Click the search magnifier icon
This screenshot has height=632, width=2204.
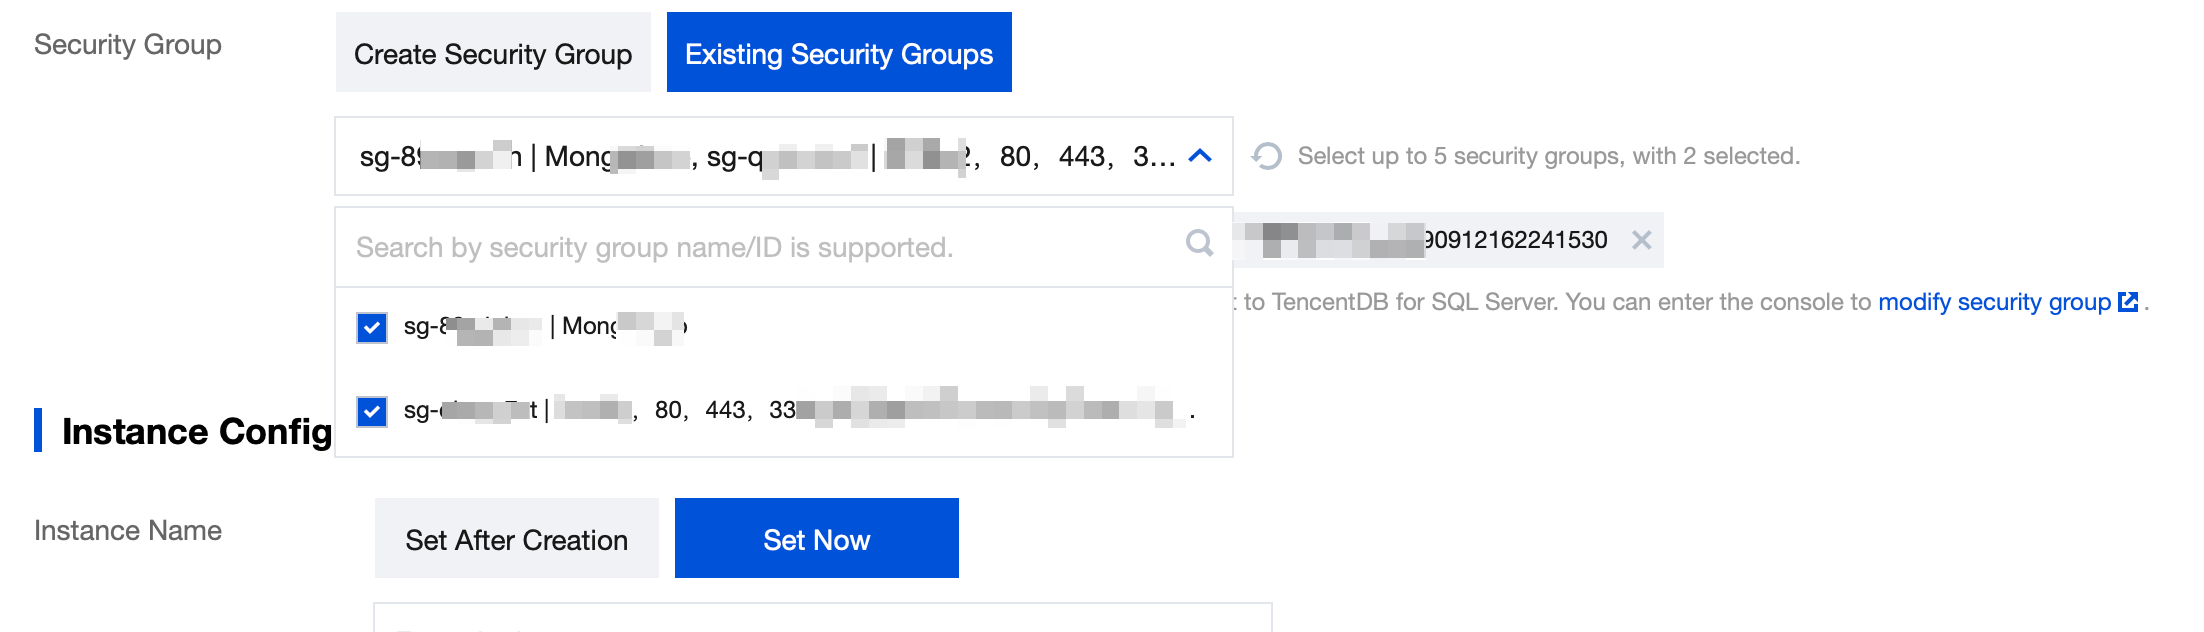[1199, 243]
